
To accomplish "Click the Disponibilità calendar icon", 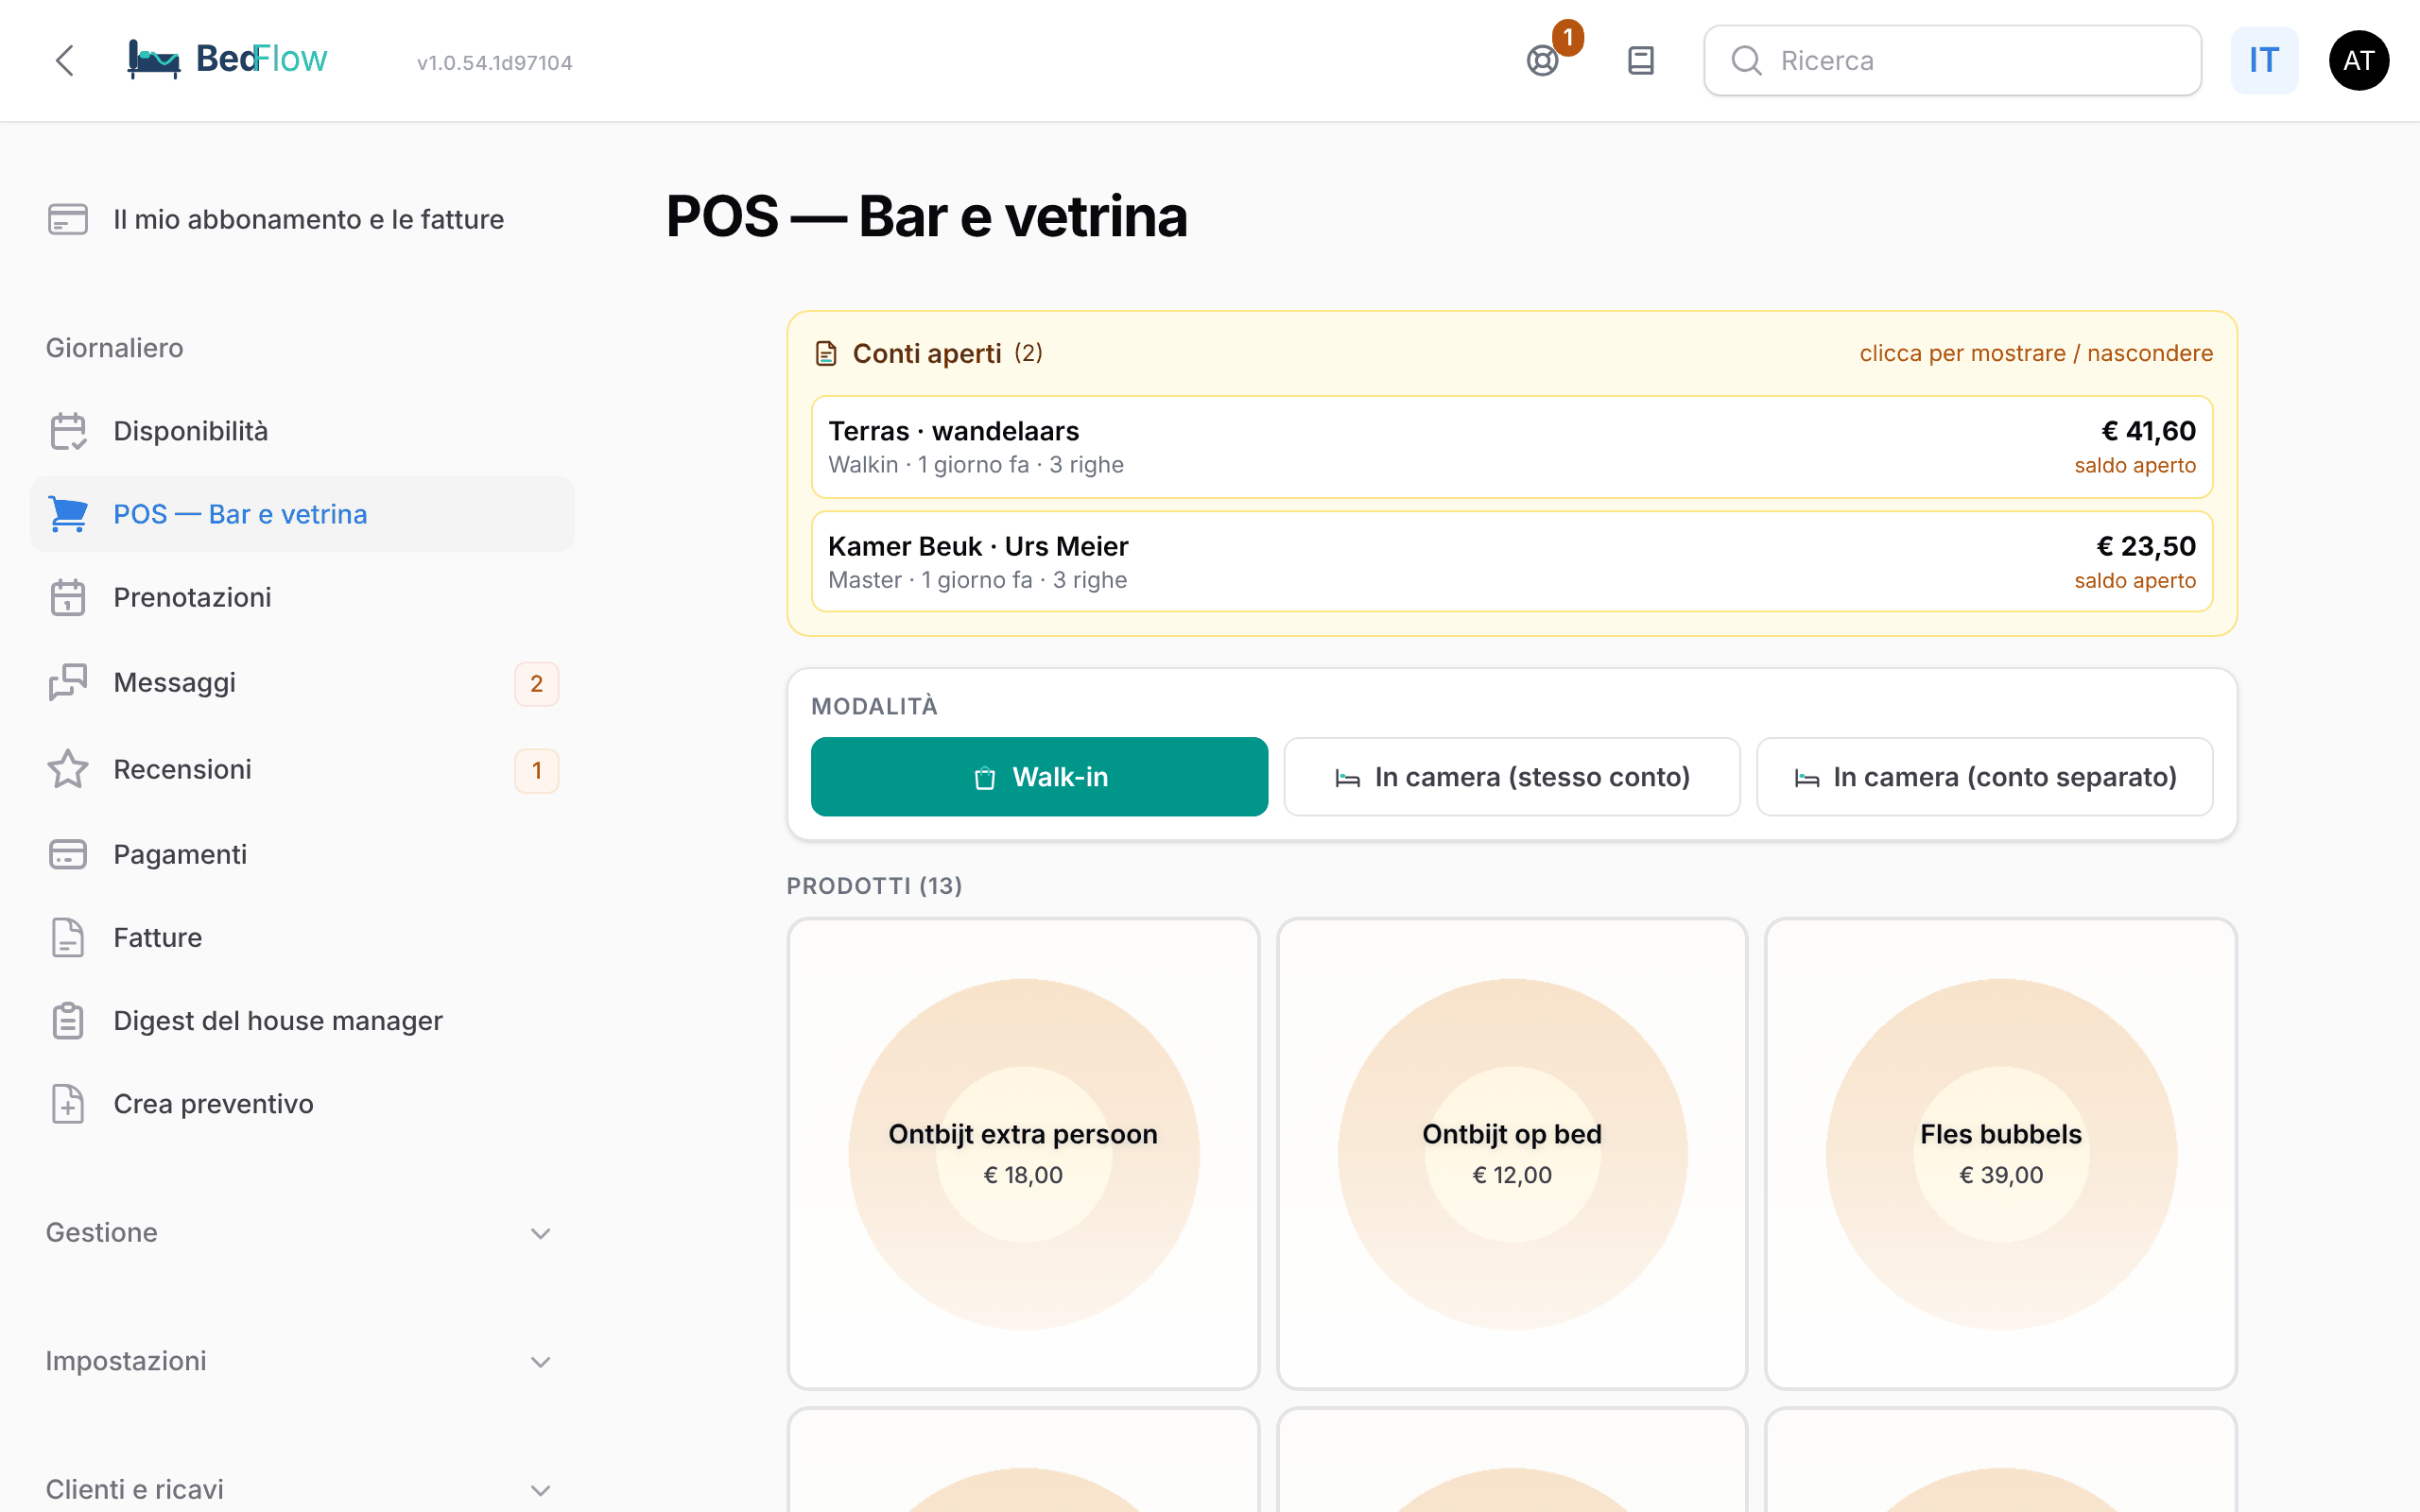I will point(68,431).
